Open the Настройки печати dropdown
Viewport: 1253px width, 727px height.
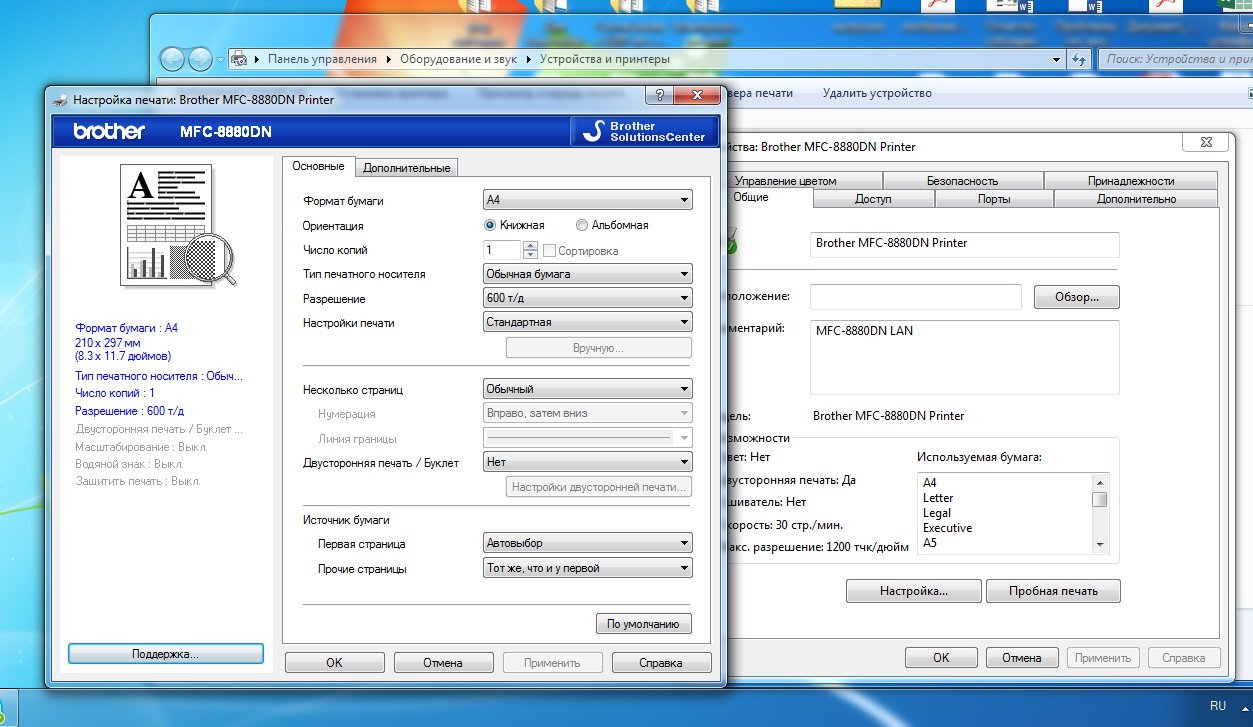click(x=587, y=322)
